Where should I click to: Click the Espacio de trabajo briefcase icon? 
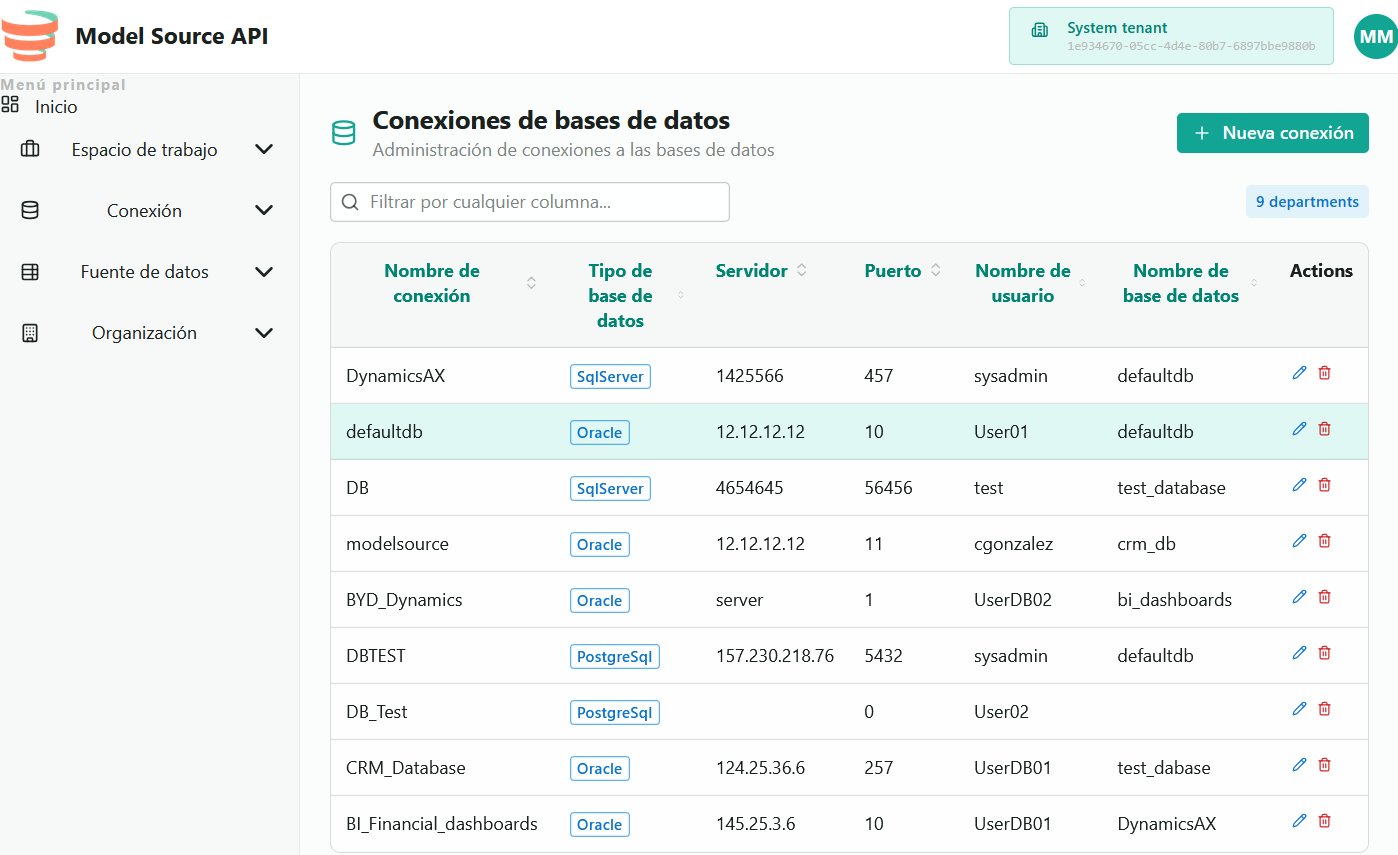pyautogui.click(x=30, y=150)
